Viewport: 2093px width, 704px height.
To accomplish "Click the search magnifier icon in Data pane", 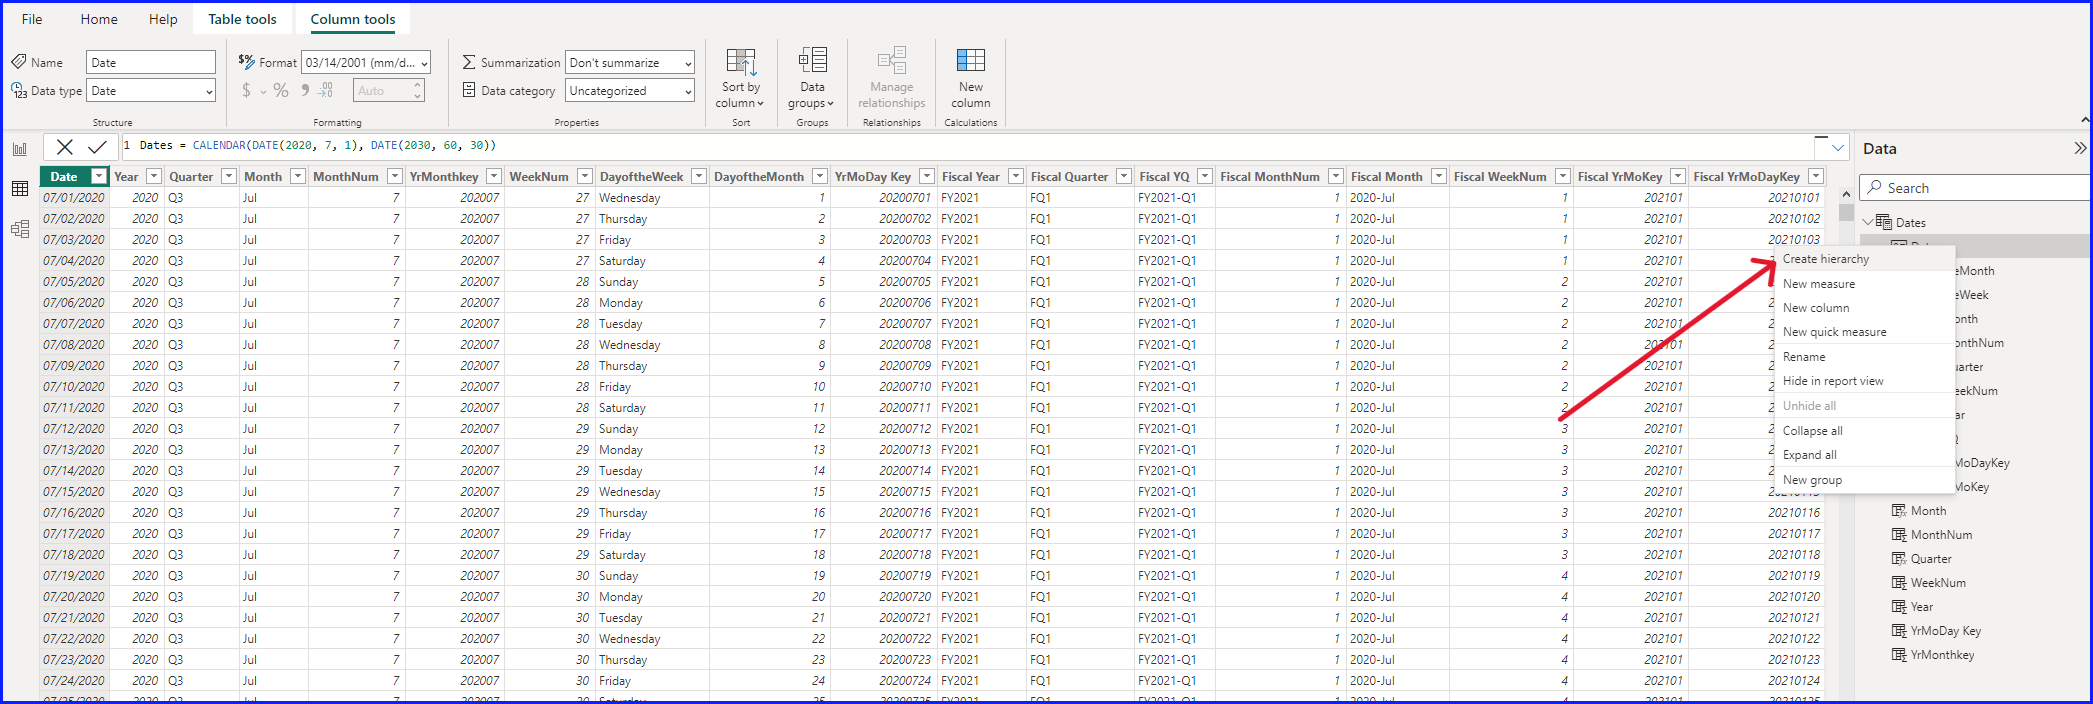I will pos(1874,188).
